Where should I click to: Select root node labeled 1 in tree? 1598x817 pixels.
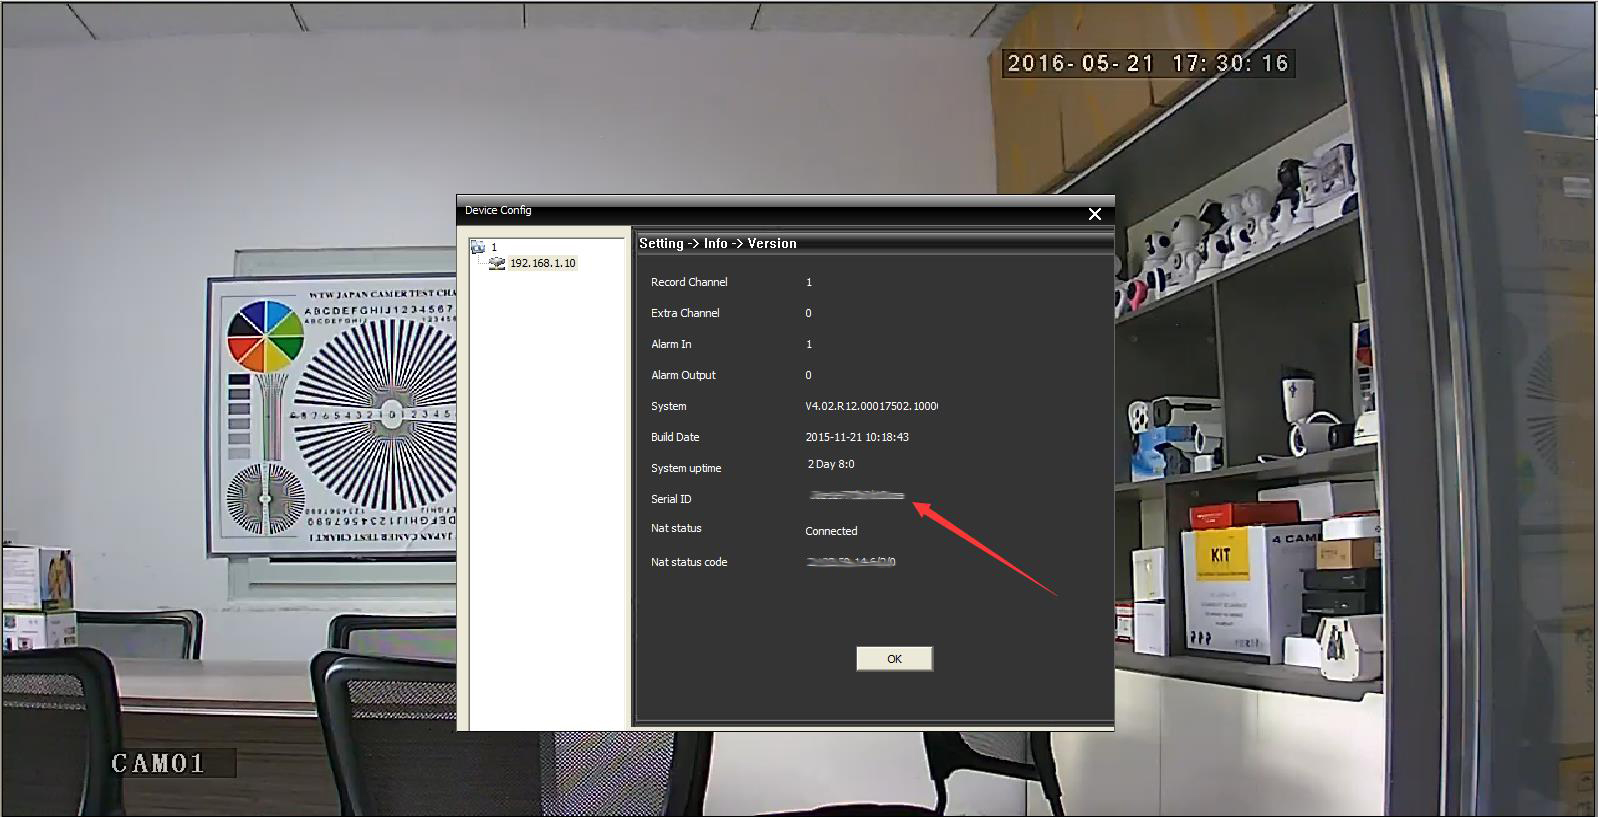point(494,247)
